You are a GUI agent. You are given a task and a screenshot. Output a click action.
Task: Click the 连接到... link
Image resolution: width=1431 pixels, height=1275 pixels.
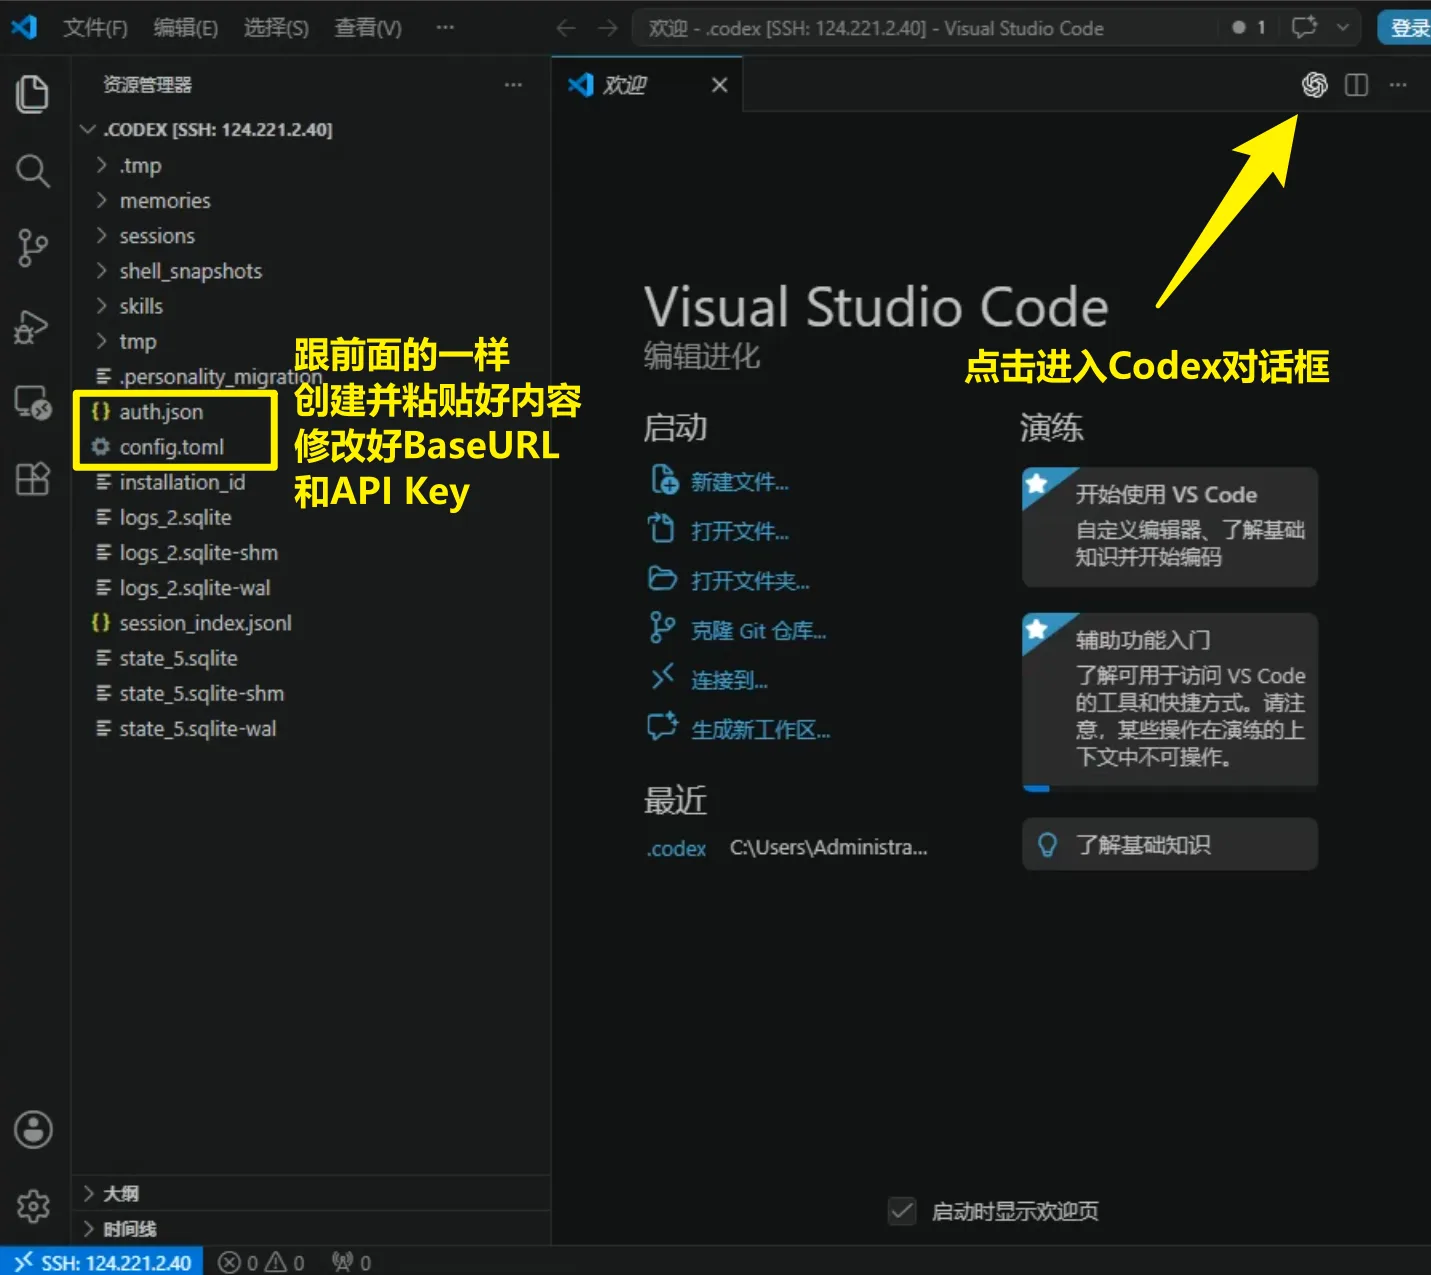(x=729, y=680)
